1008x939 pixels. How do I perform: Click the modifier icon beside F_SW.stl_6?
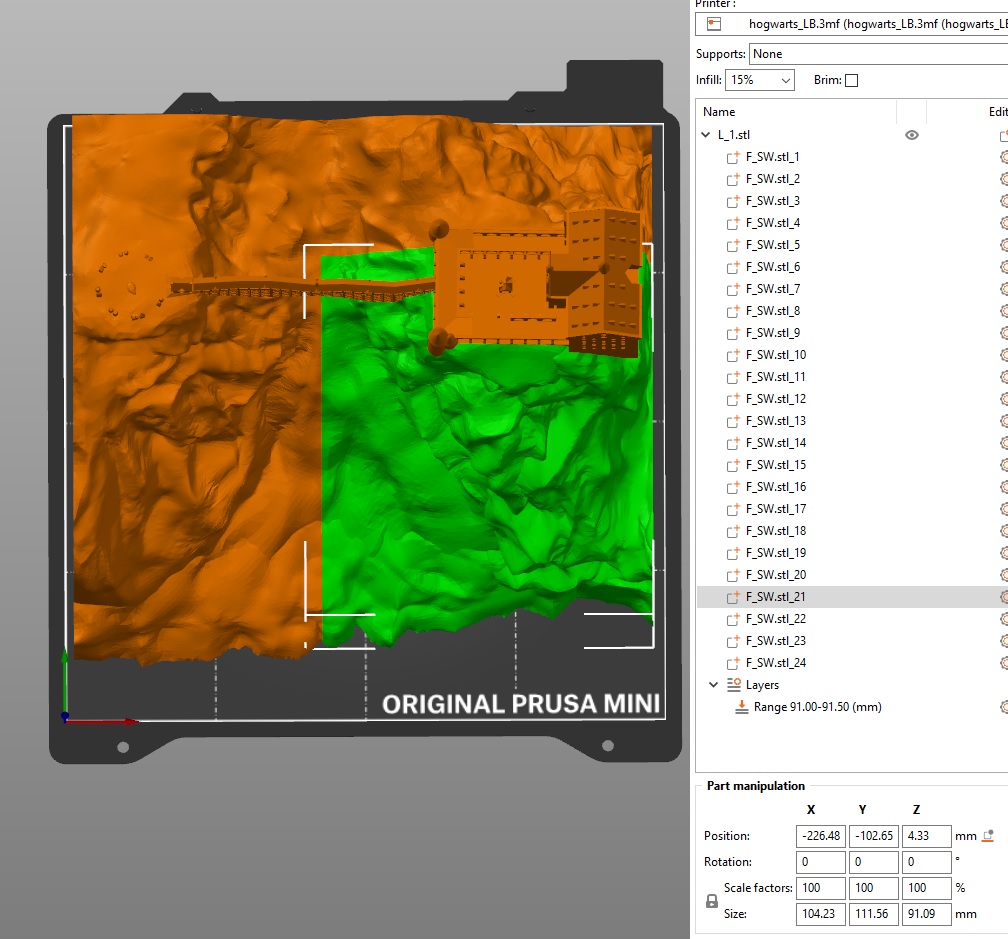(x=733, y=267)
